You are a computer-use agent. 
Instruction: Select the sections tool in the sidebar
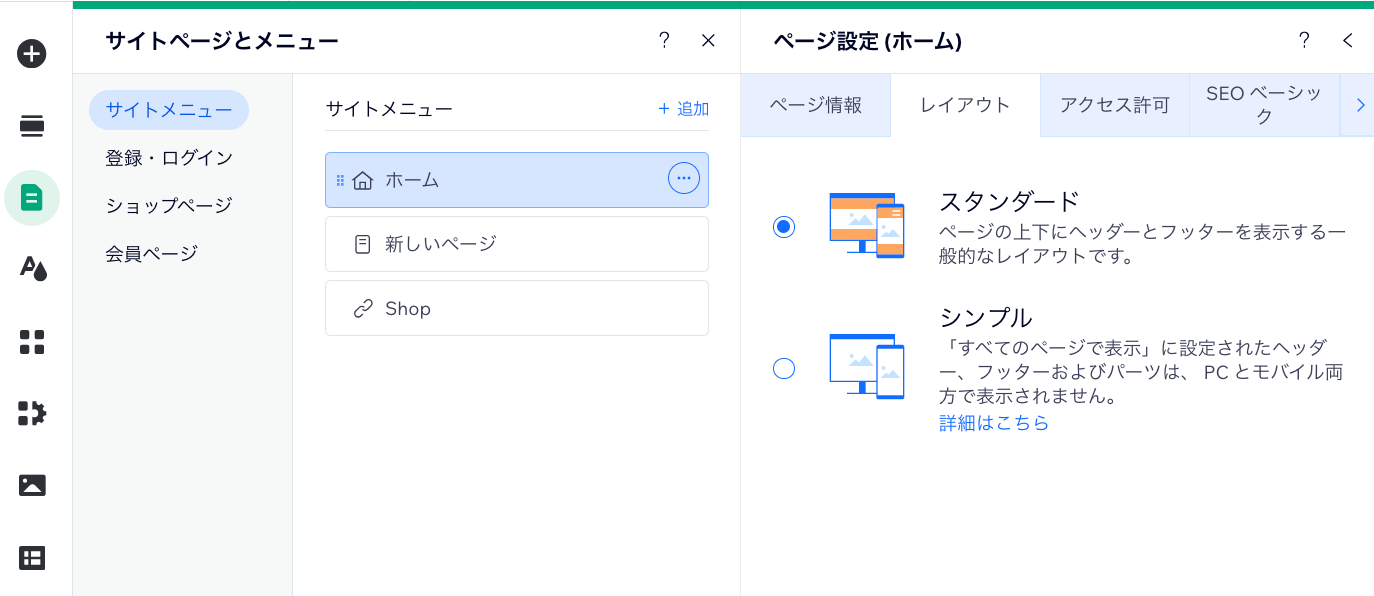31,126
